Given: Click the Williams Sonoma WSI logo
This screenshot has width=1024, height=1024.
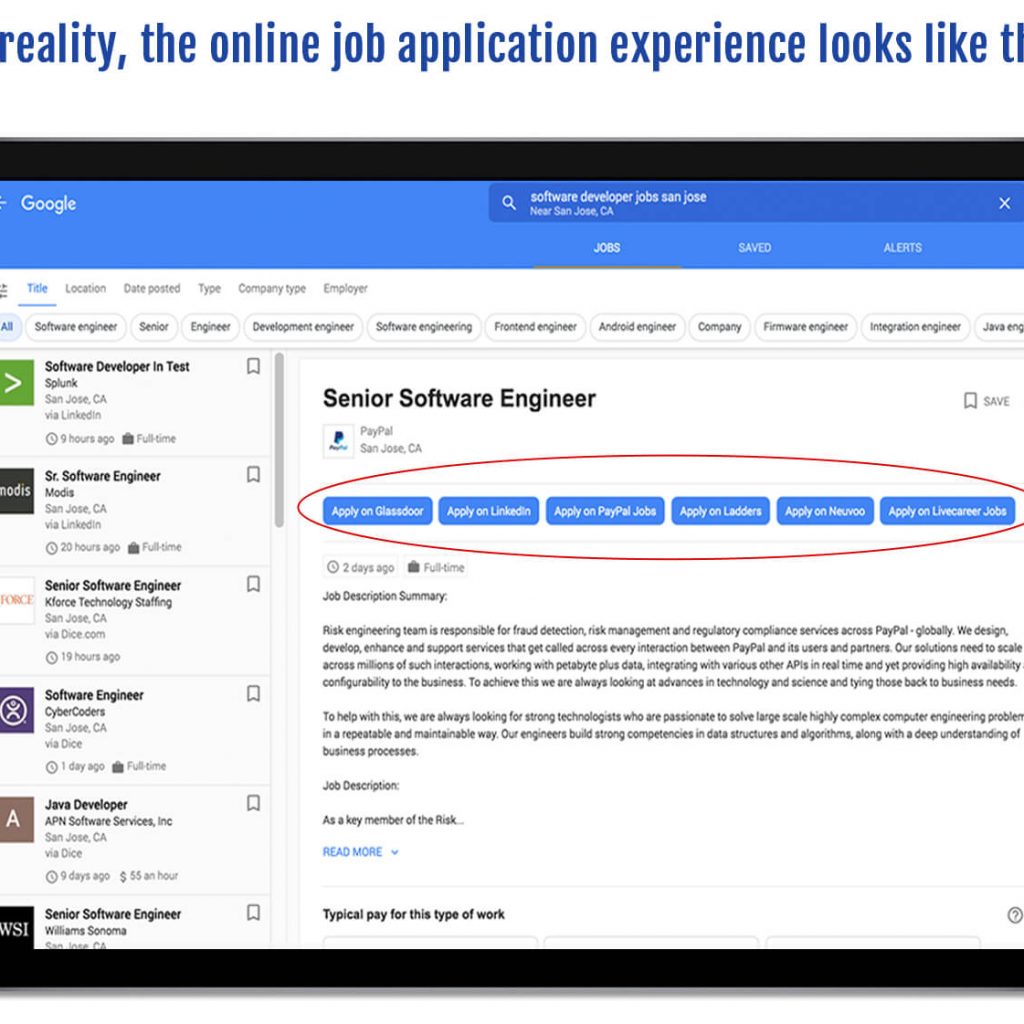Looking at the screenshot, I should tap(16, 927).
